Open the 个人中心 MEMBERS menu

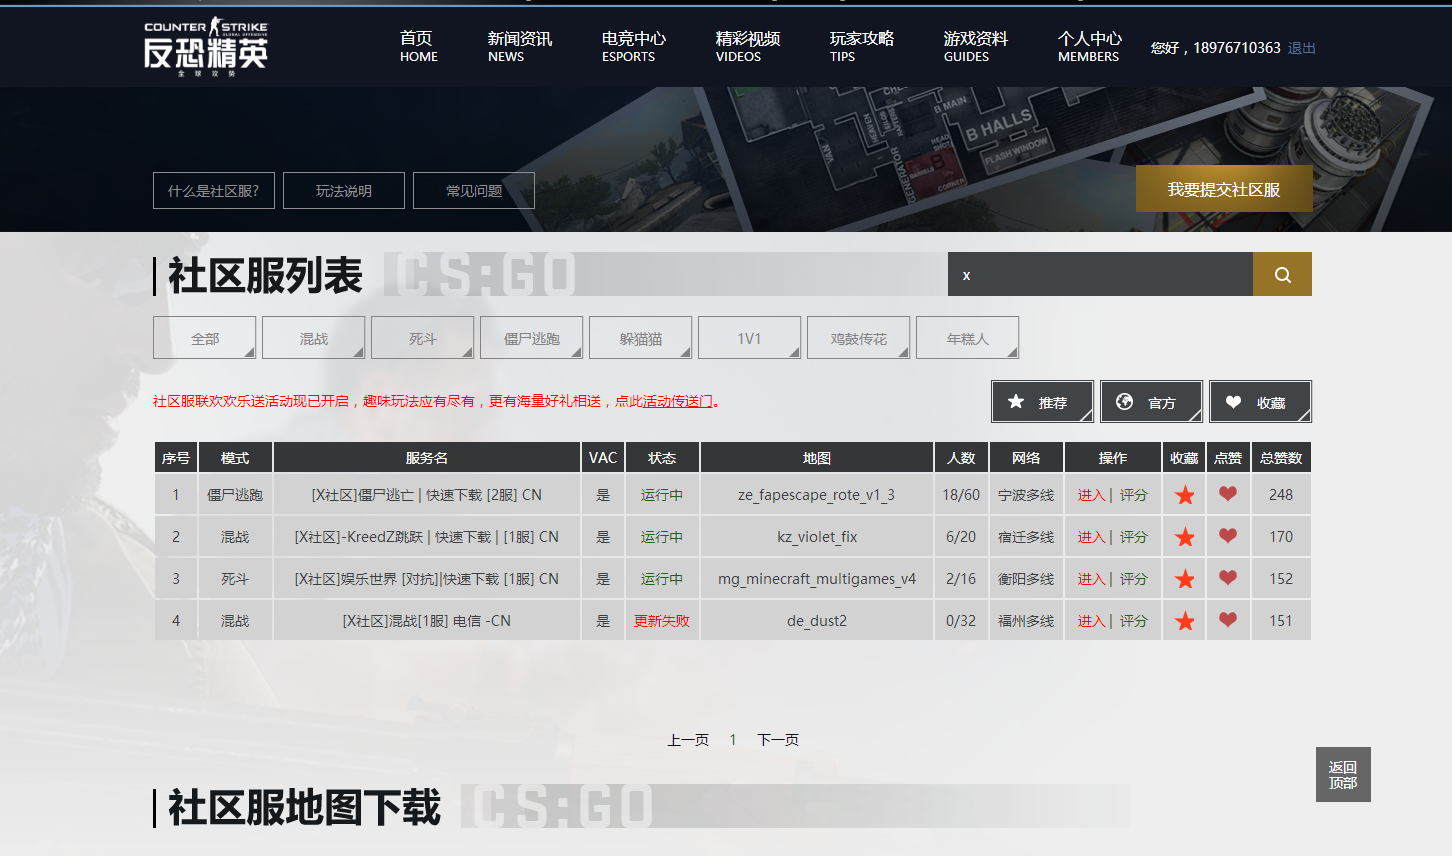pyautogui.click(x=1088, y=46)
